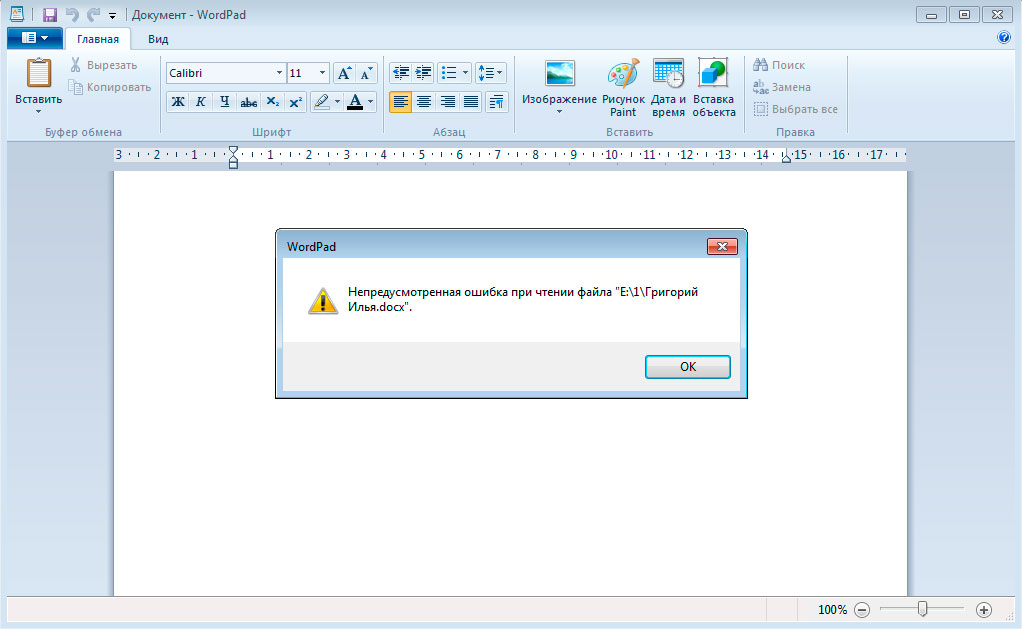This screenshot has width=1022, height=629.
Task: Click the Save icon in quick access toolbar
Action: point(50,14)
